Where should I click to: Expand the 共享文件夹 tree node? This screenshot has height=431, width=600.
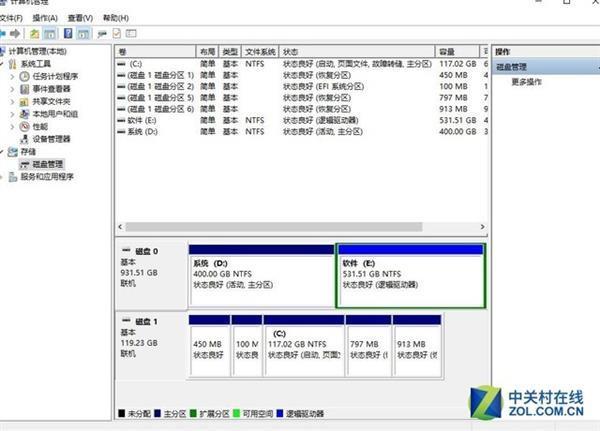pyautogui.click(x=13, y=101)
